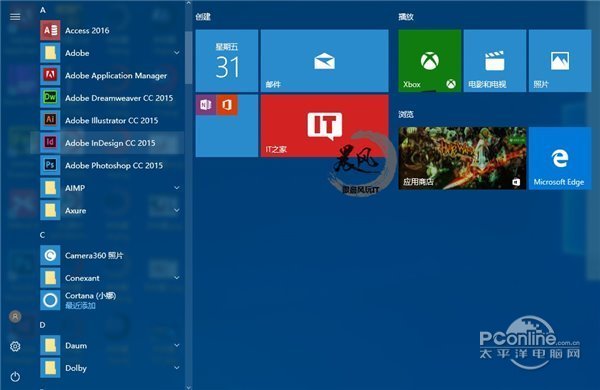The image size is (600, 390).
Task: Expand the Daum folder chevron
Action: 177,345
